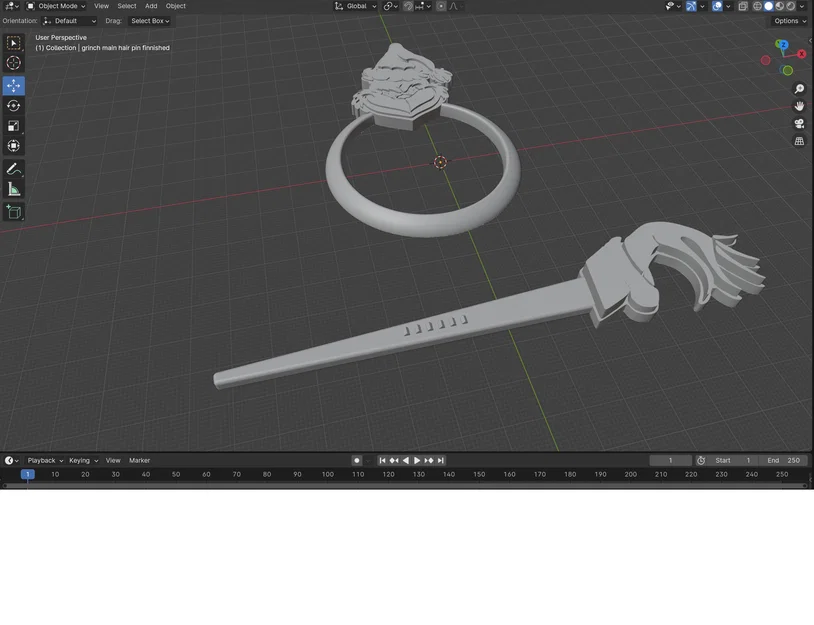The image size is (814, 625).
Task: Toggle auto keying record button
Action: tap(357, 460)
